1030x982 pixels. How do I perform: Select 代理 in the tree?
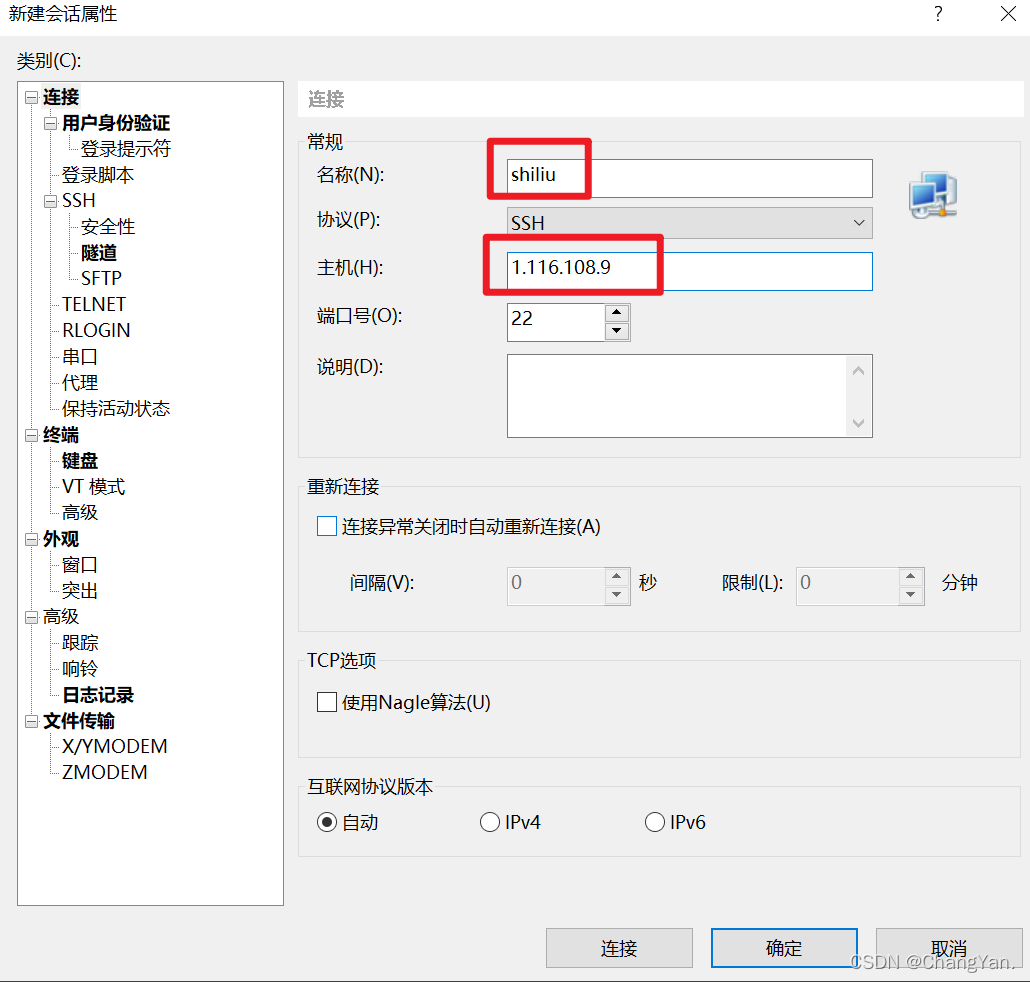pyautogui.click(x=79, y=382)
